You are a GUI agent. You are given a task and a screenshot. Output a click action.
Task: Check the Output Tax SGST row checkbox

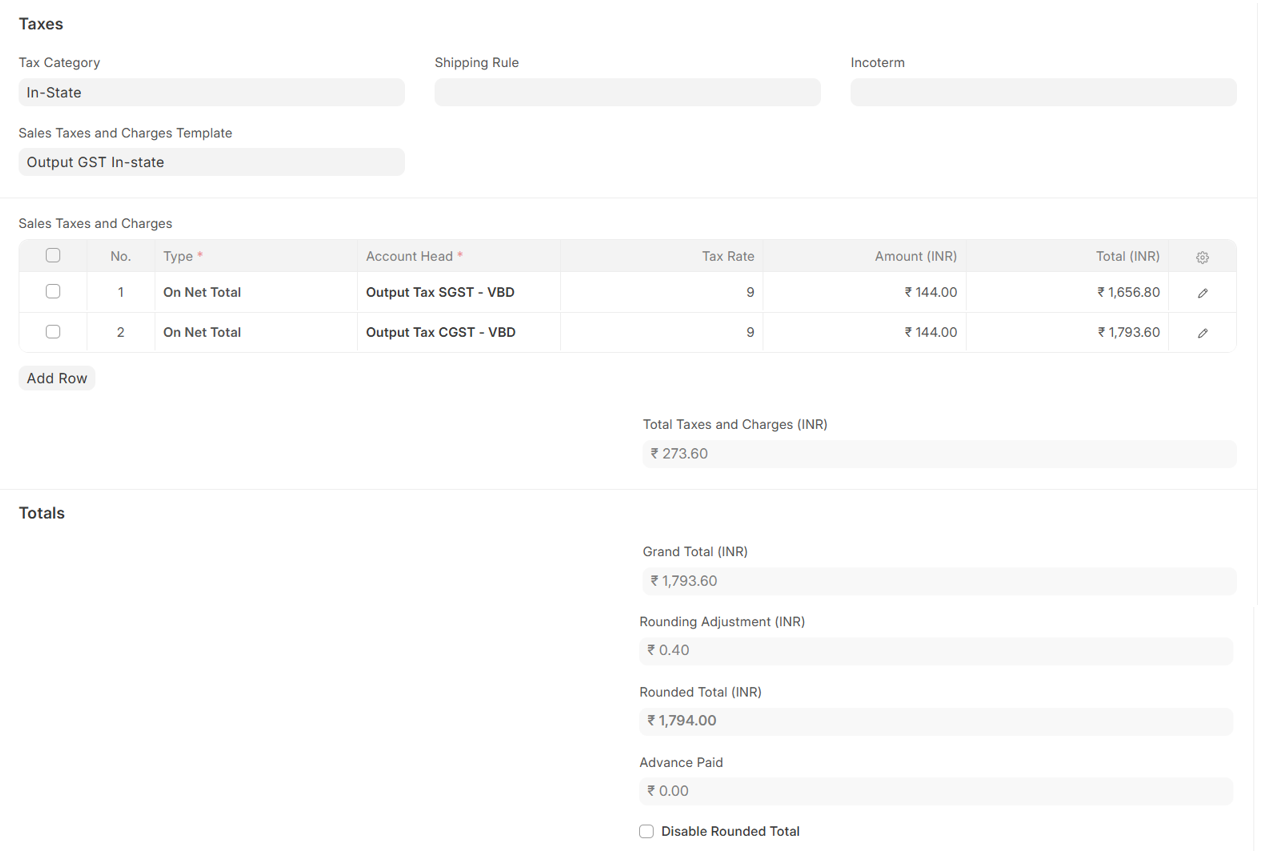pos(53,292)
